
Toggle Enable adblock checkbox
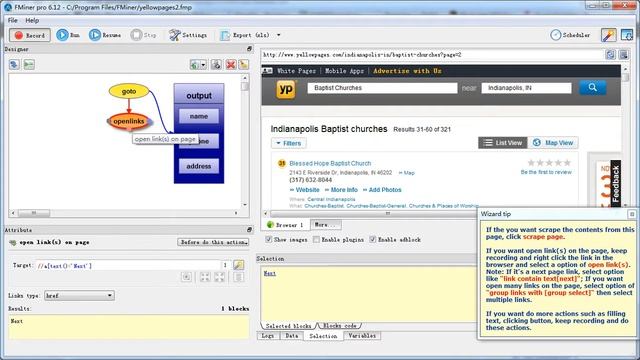373,240
